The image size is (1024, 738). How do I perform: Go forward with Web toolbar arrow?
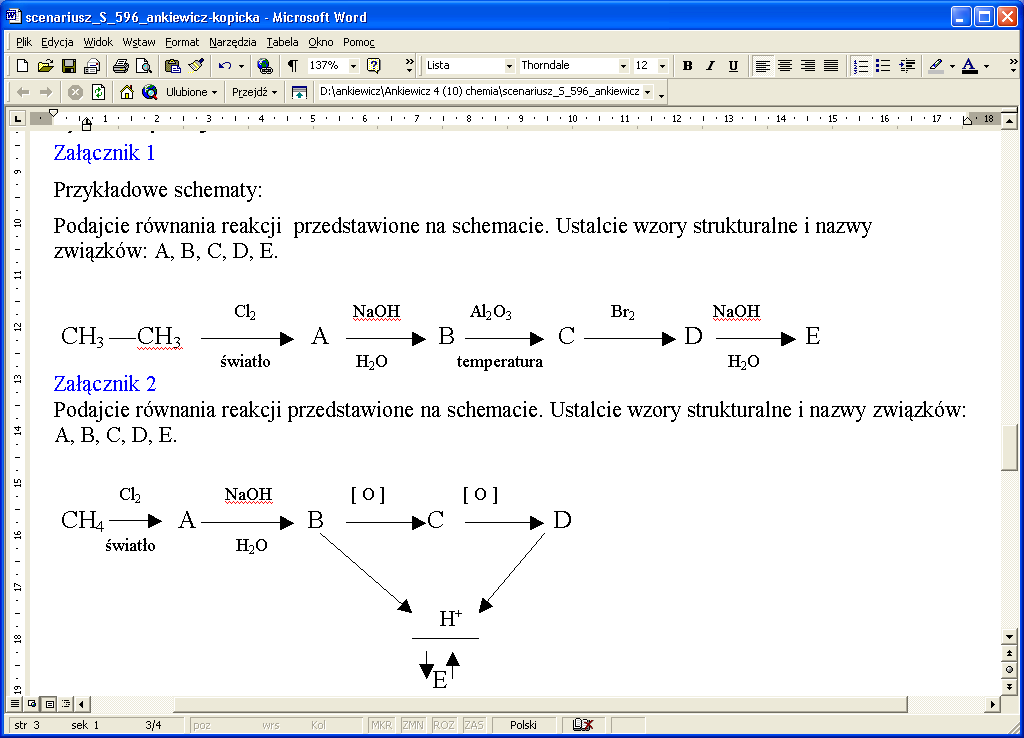click(46, 92)
